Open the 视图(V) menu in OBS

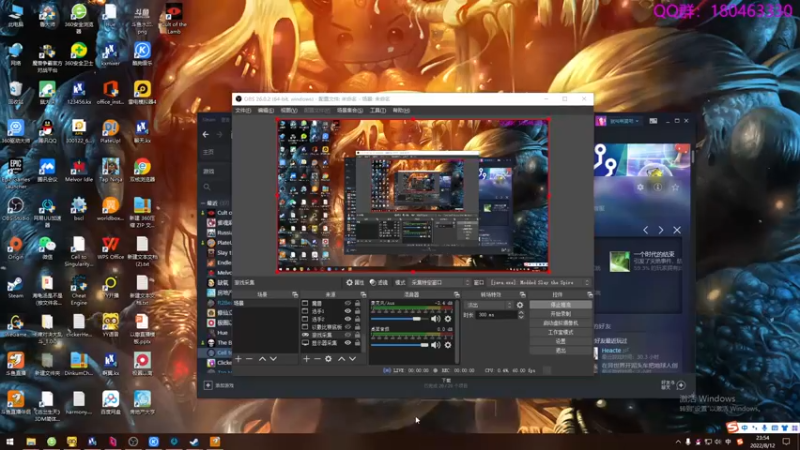(288, 110)
